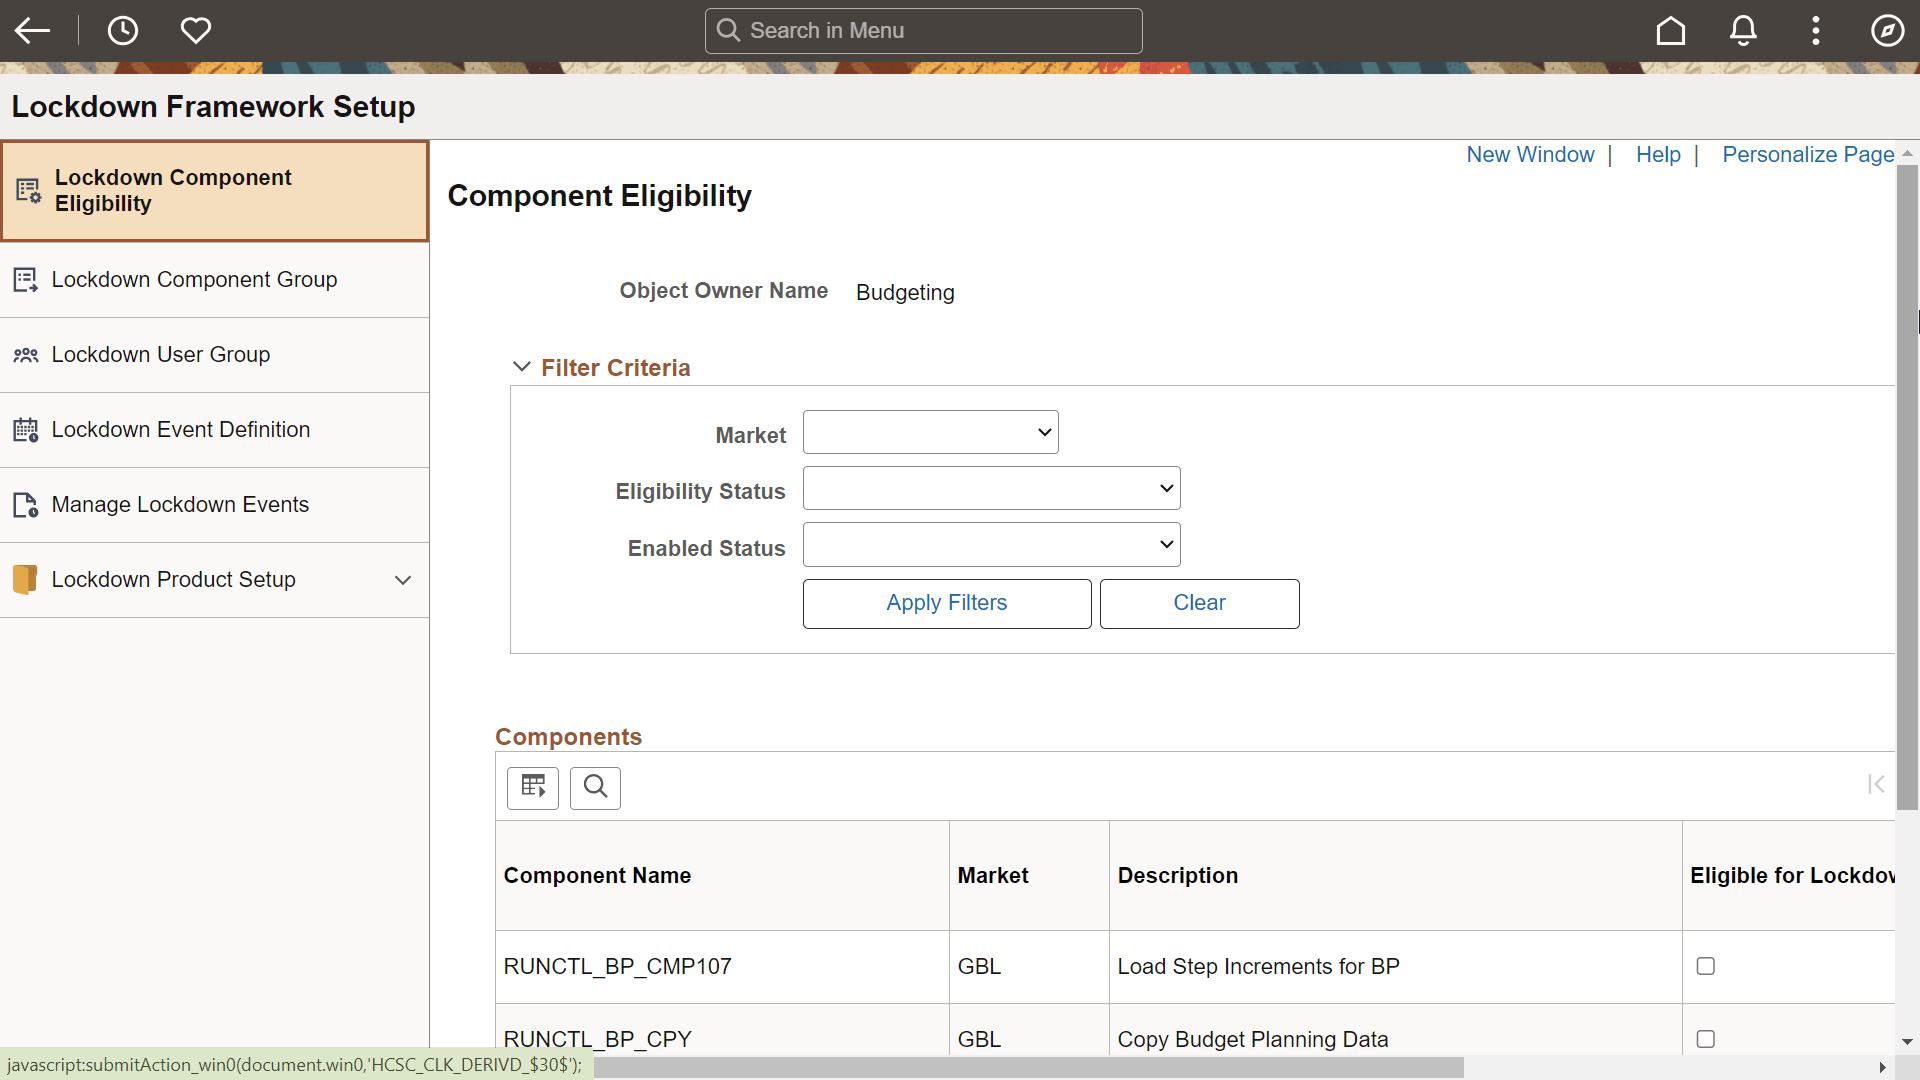The width and height of the screenshot is (1920, 1080).
Task: Click the Manage Lockdown Events document icon
Action: (x=25, y=505)
